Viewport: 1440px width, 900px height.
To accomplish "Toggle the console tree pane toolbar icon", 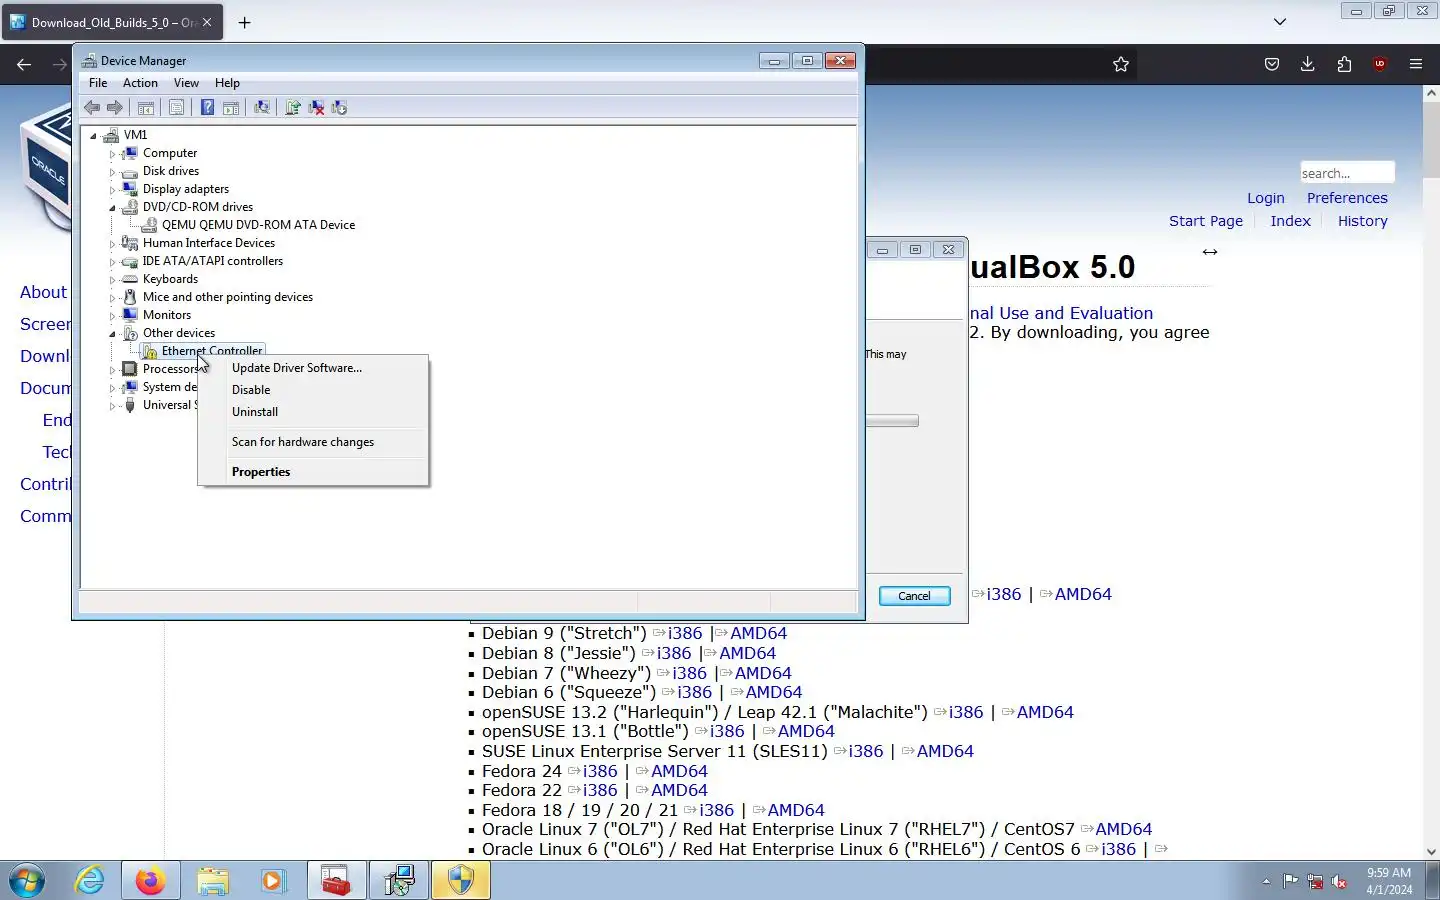I will 146,108.
